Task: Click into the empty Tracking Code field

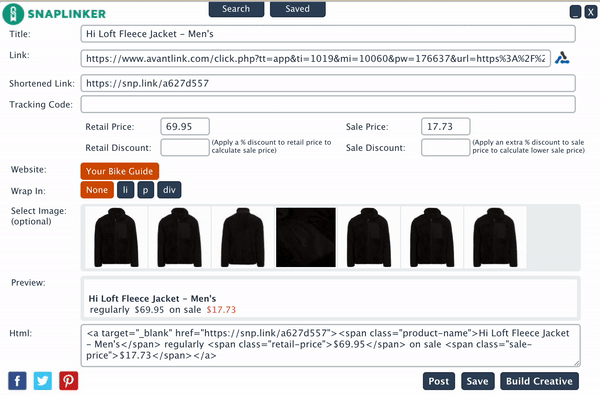Action: [x=328, y=104]
